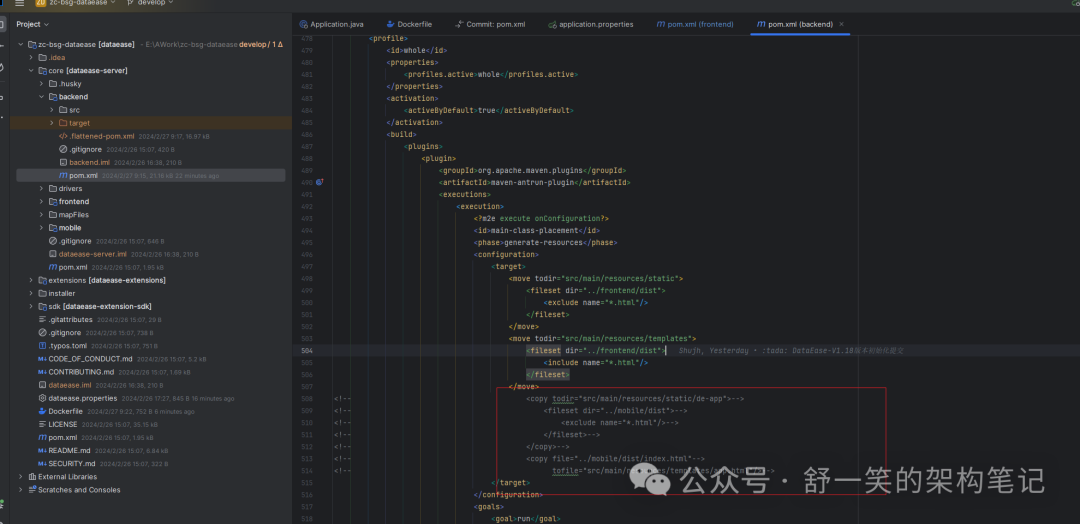Collapse the backend folder

[41, 97]
